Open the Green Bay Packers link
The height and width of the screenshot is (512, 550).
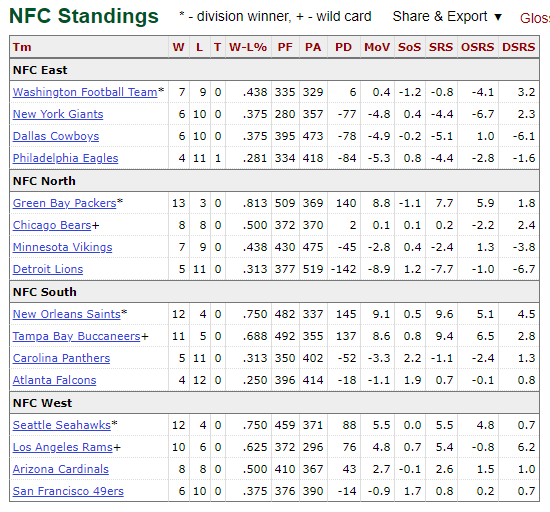64,203
